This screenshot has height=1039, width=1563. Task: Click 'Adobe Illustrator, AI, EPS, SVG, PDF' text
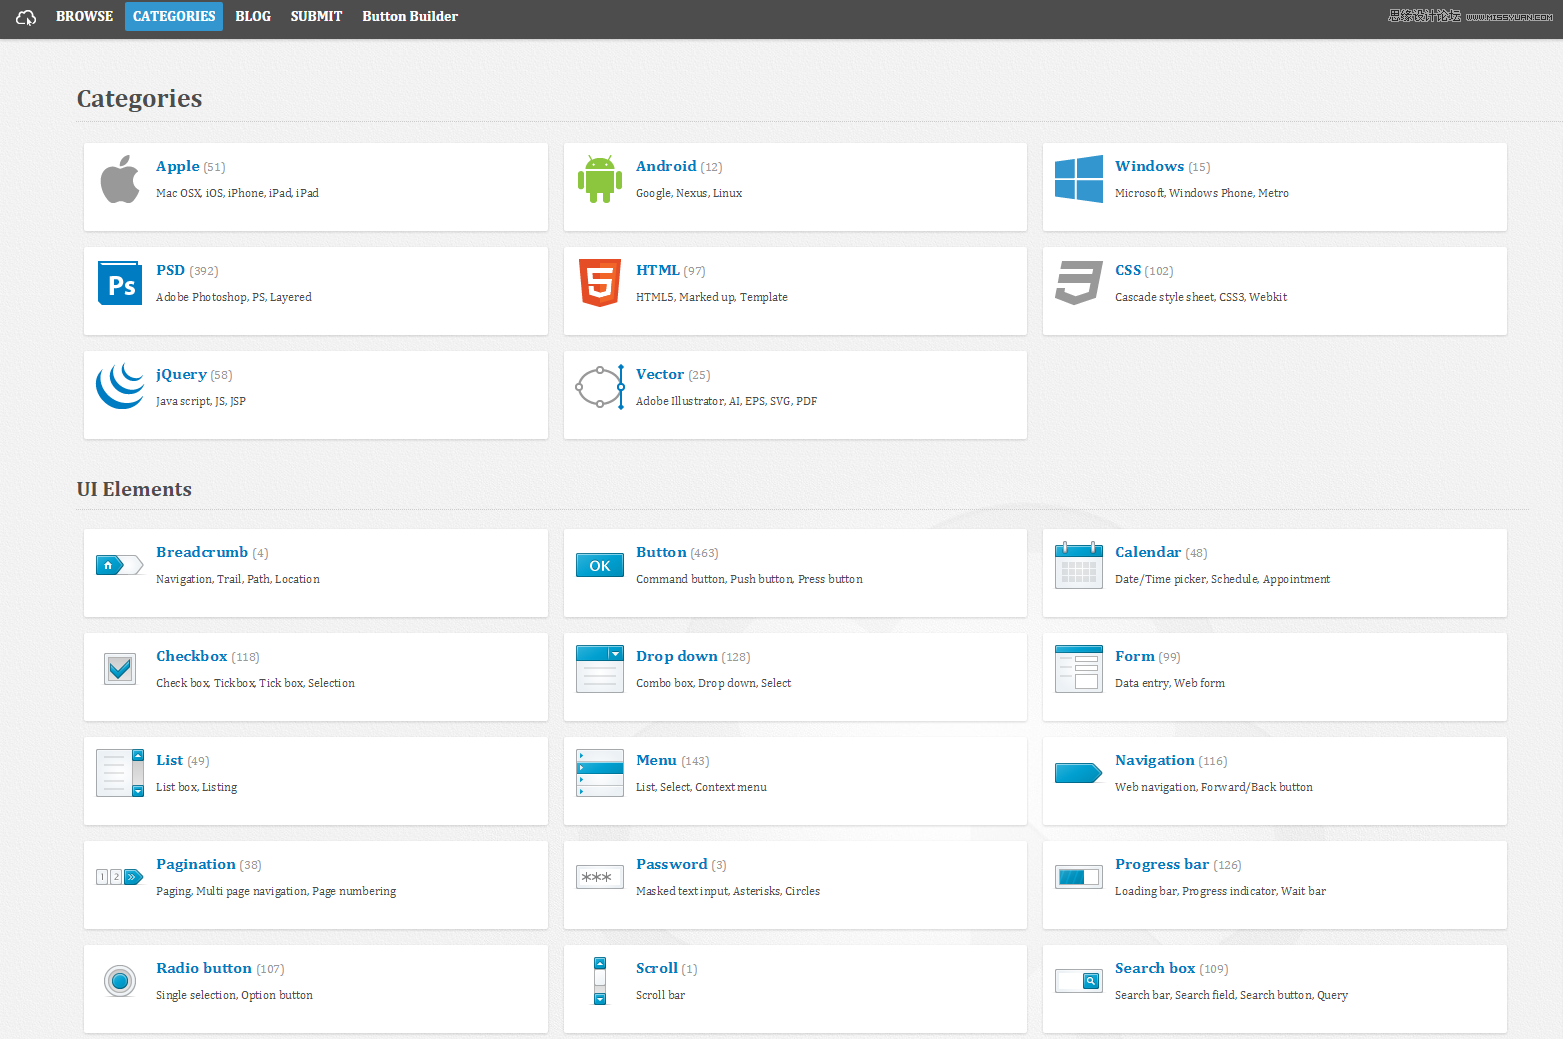726,401
